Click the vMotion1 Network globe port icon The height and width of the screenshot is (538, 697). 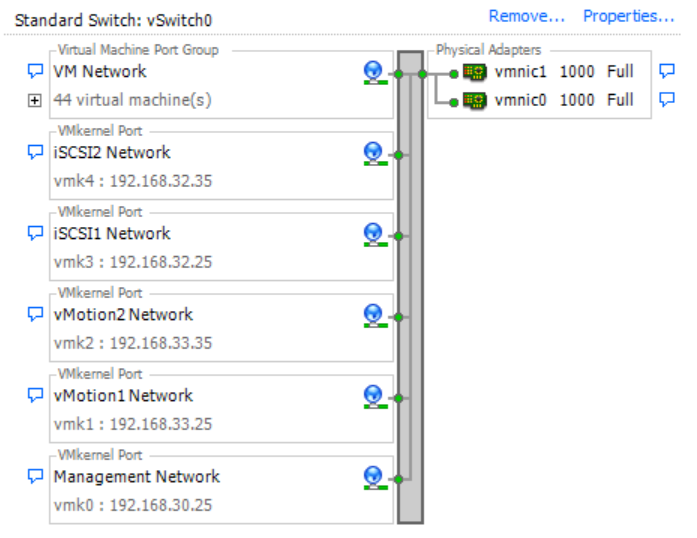(373, 396)
